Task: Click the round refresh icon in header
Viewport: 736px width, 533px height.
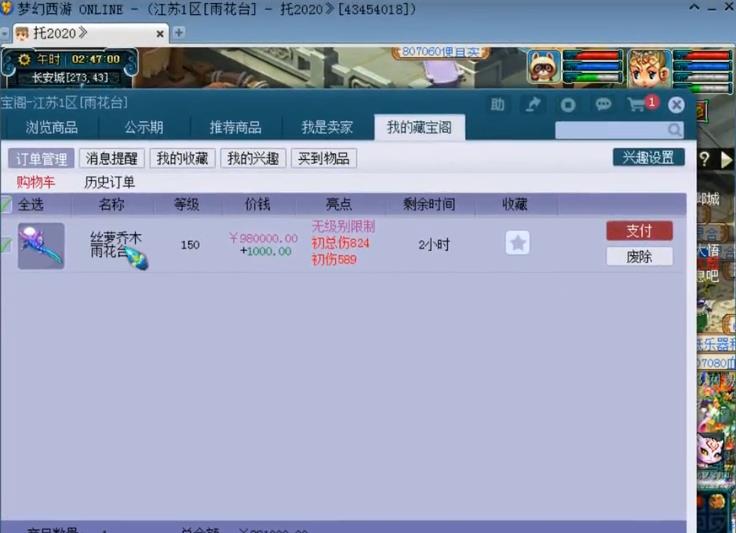Action: [568, 104]
